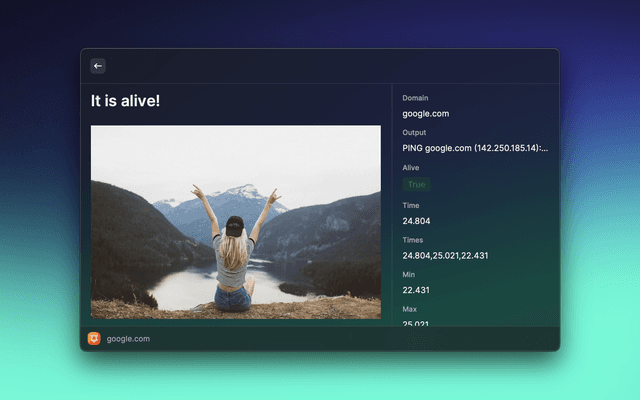Screen dimensions: 640x400
Task: Select the google.com value under Domain
Action: pos(425,114)
